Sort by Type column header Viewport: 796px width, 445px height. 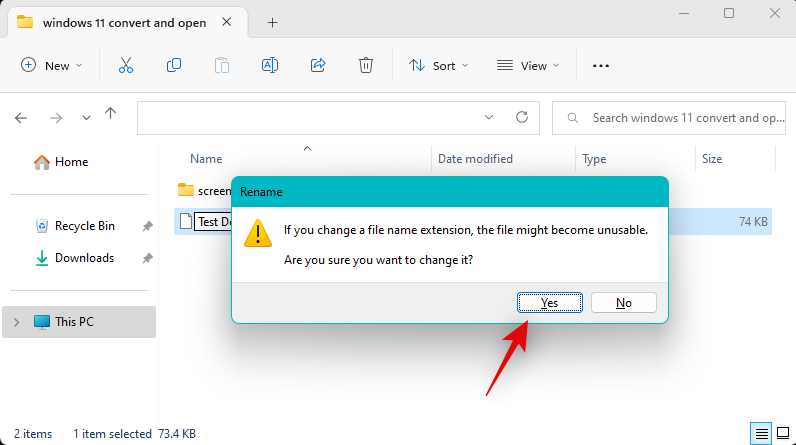tap(594, 159)
